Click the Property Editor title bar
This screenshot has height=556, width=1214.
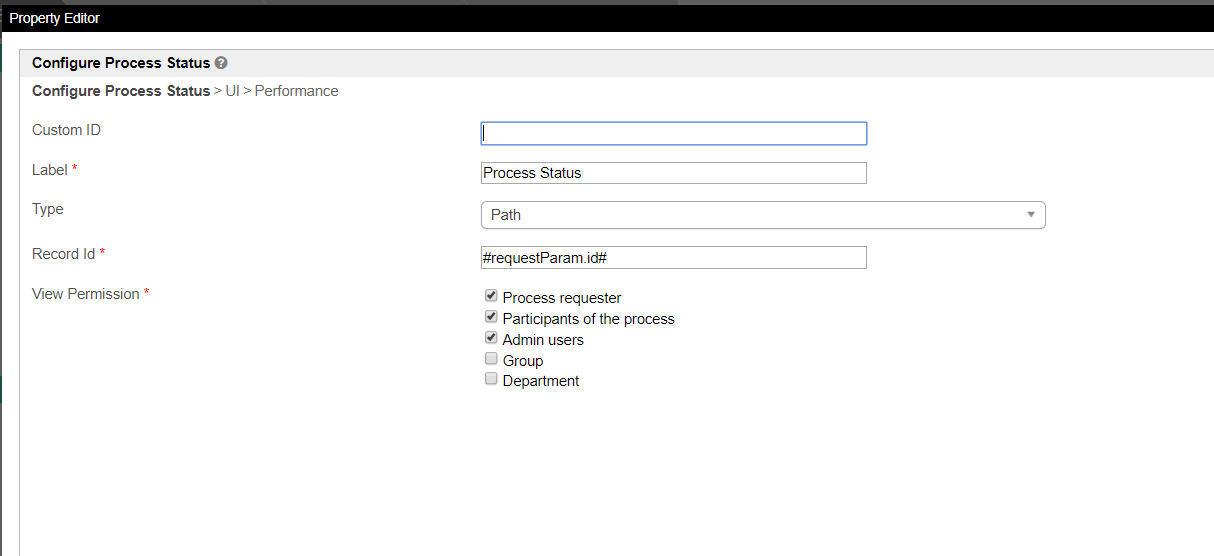click(55, 18)
